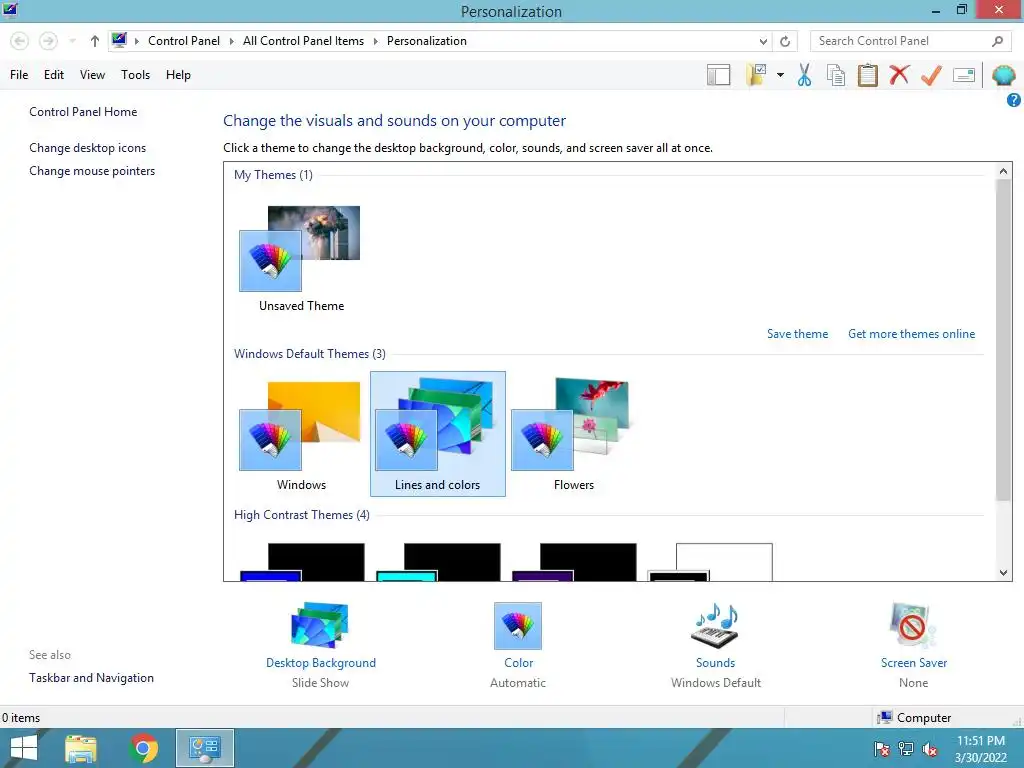This screenshot has width=1024, height=768.
Task: Click the network tray icon
Action: [906, 749]
